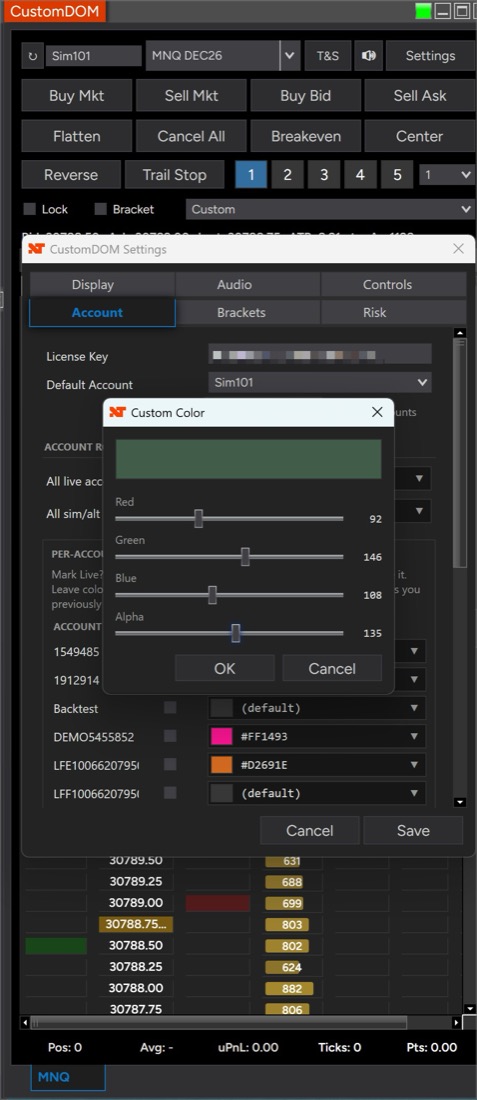Viewport: 477px width, 1100px height.
Task: Check Mark Live for Backtest account
Action: [x=170, y=708]
